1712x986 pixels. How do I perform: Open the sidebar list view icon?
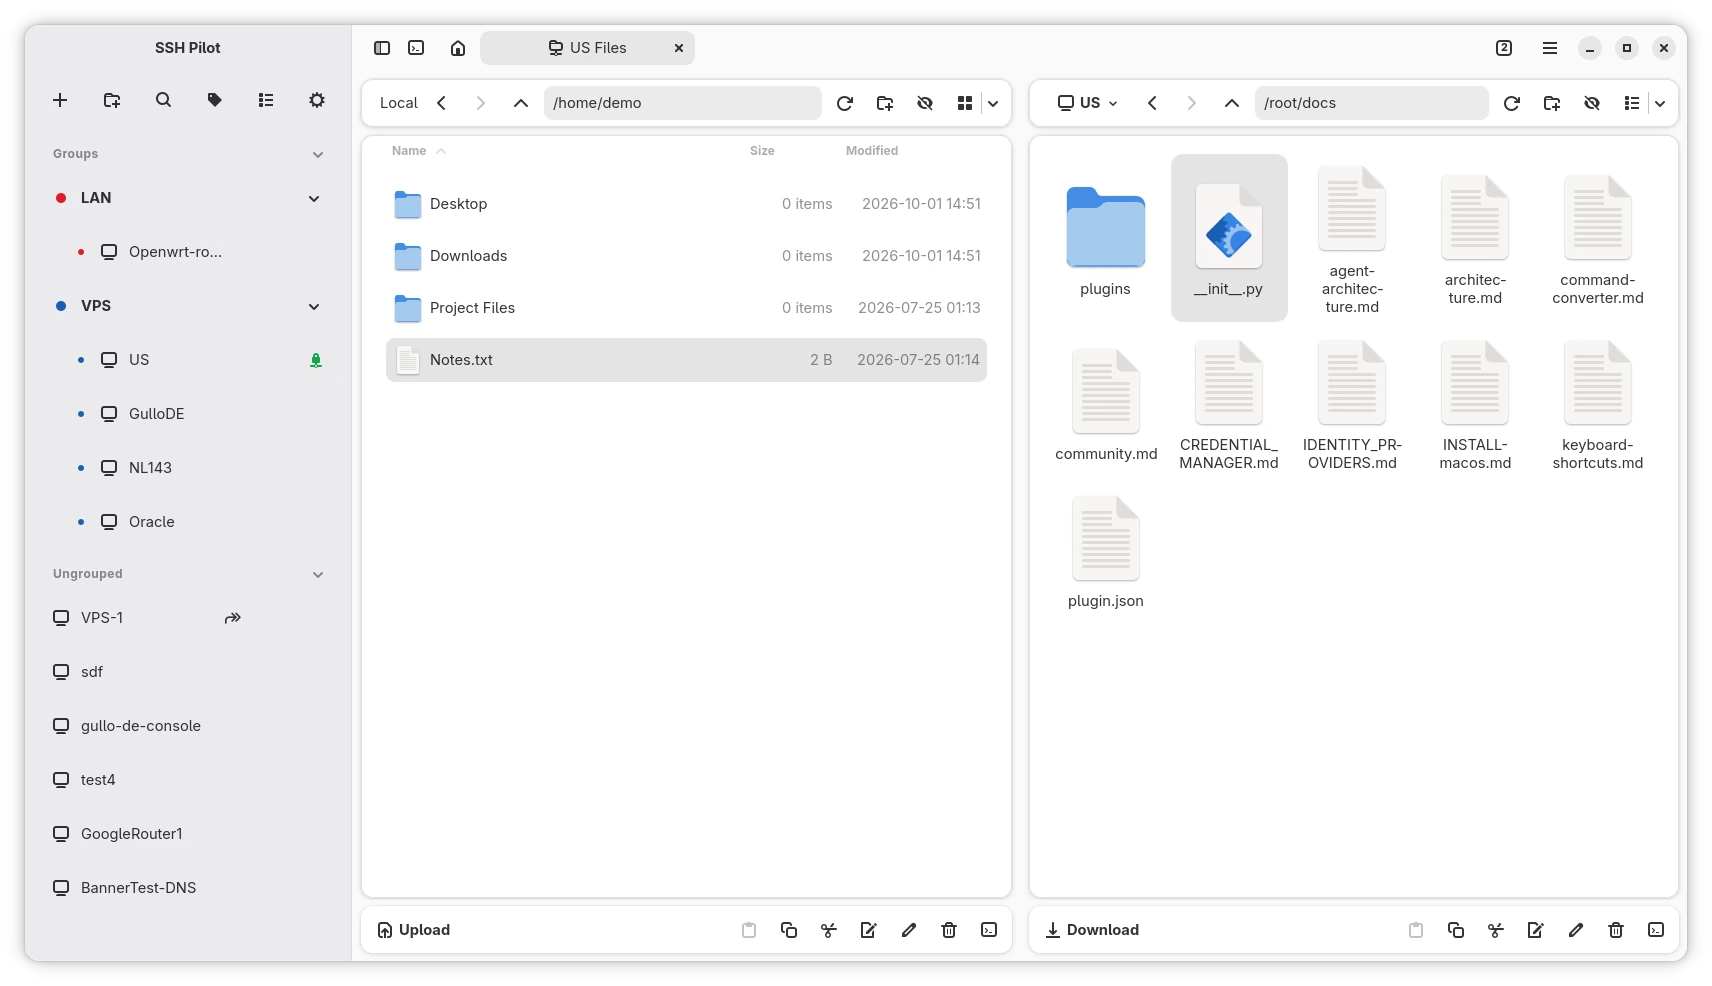pyautogui.click(x=266, y=100)
